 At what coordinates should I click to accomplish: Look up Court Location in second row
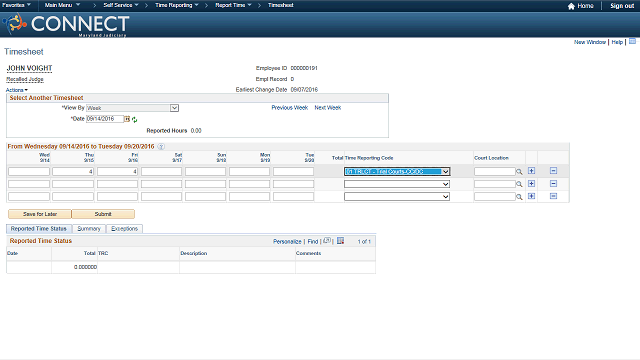pyautogui.click(x=519, y=184)
